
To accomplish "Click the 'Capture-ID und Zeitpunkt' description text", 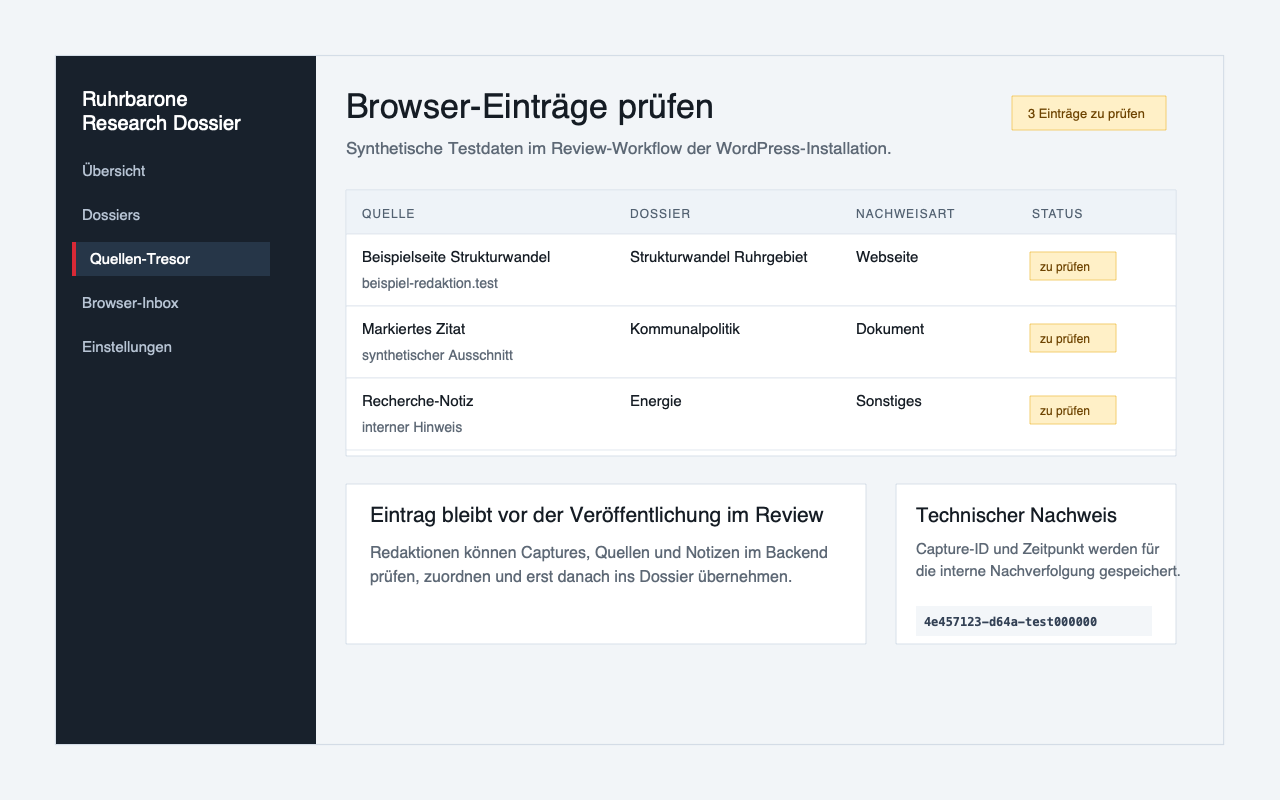I will (x=1048, y=560).
